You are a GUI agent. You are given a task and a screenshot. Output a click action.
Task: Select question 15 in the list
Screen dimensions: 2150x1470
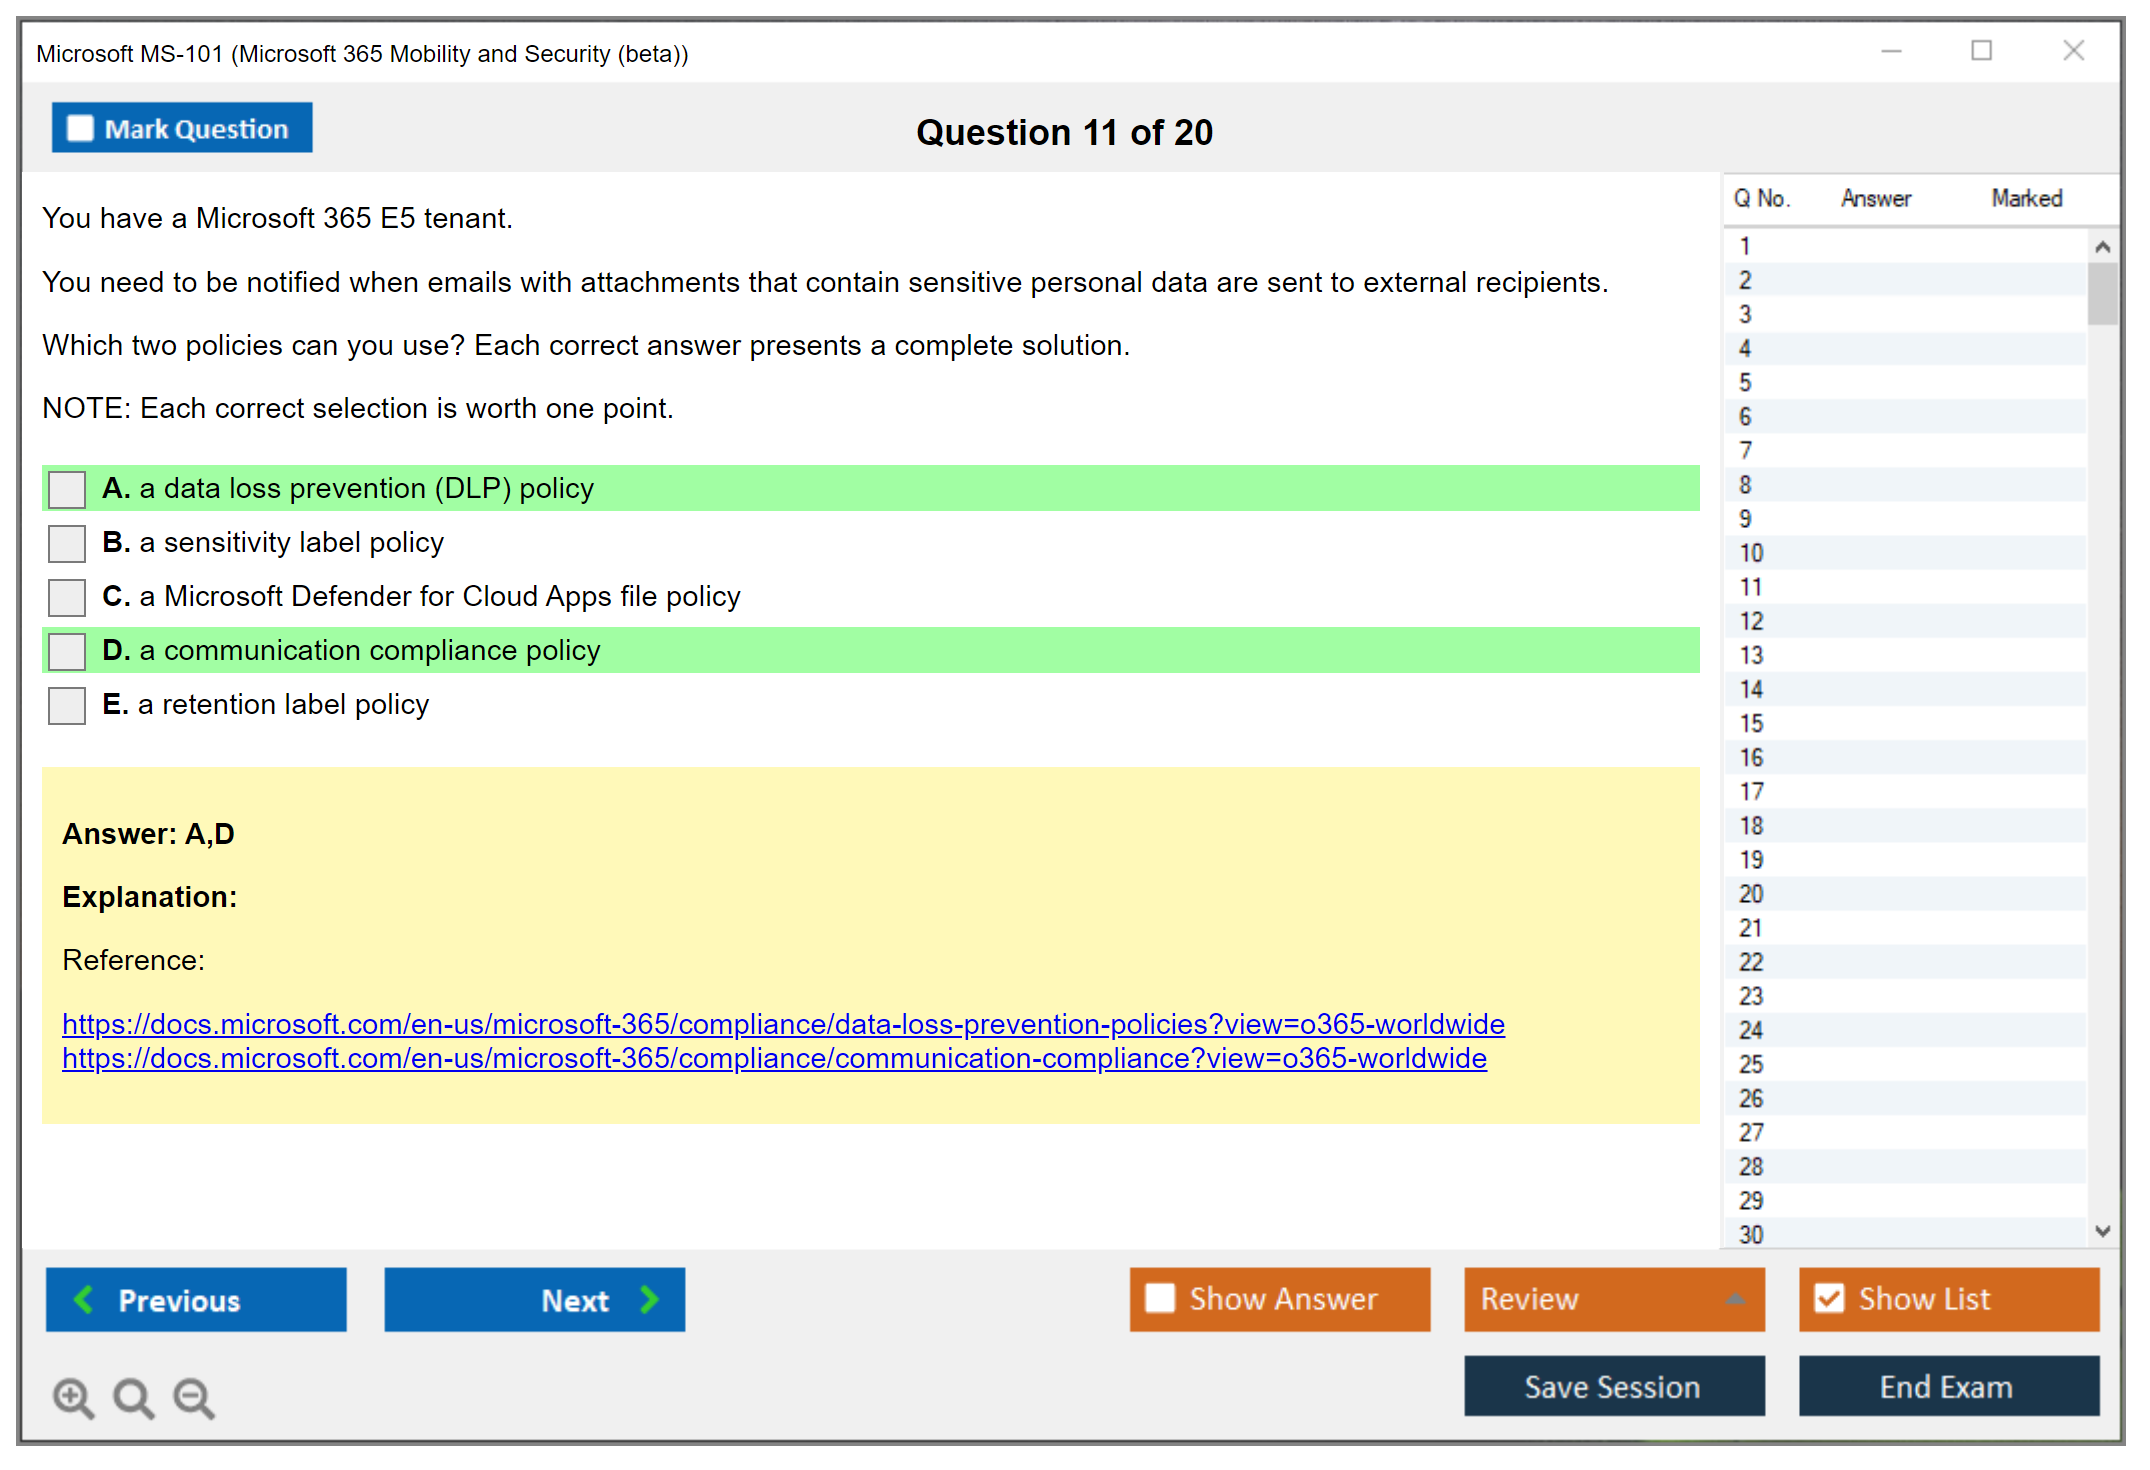point(1751,723)
